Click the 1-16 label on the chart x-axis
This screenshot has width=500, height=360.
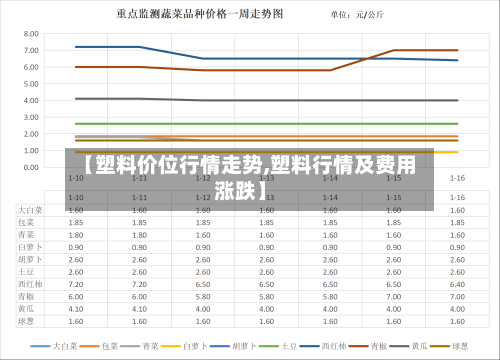click(x=457, y=178)
